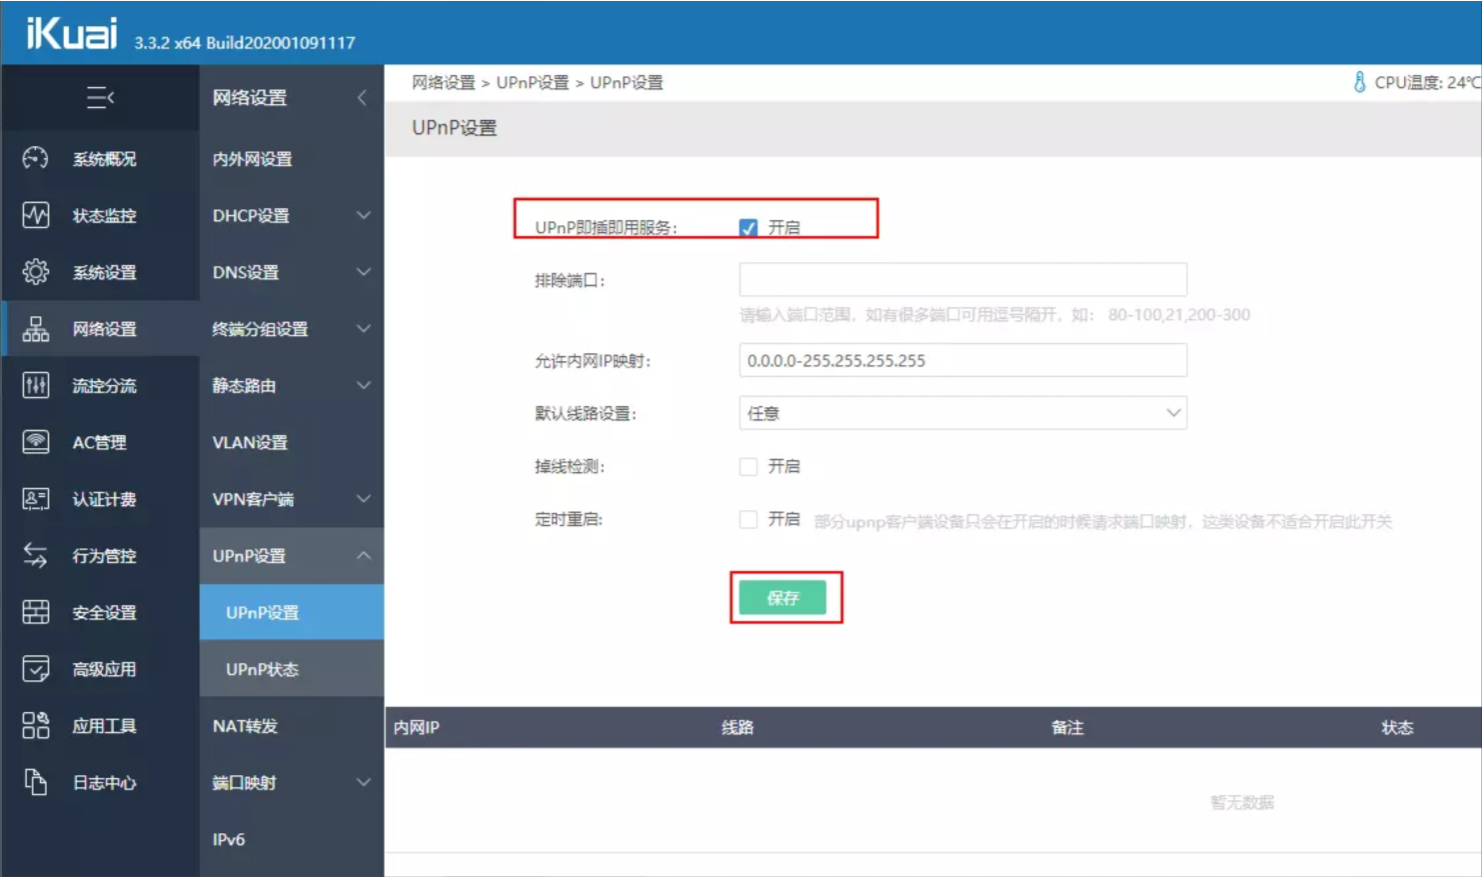
Task: Expand the DNS设置 chevron
Action: click(x=364, y=272)
